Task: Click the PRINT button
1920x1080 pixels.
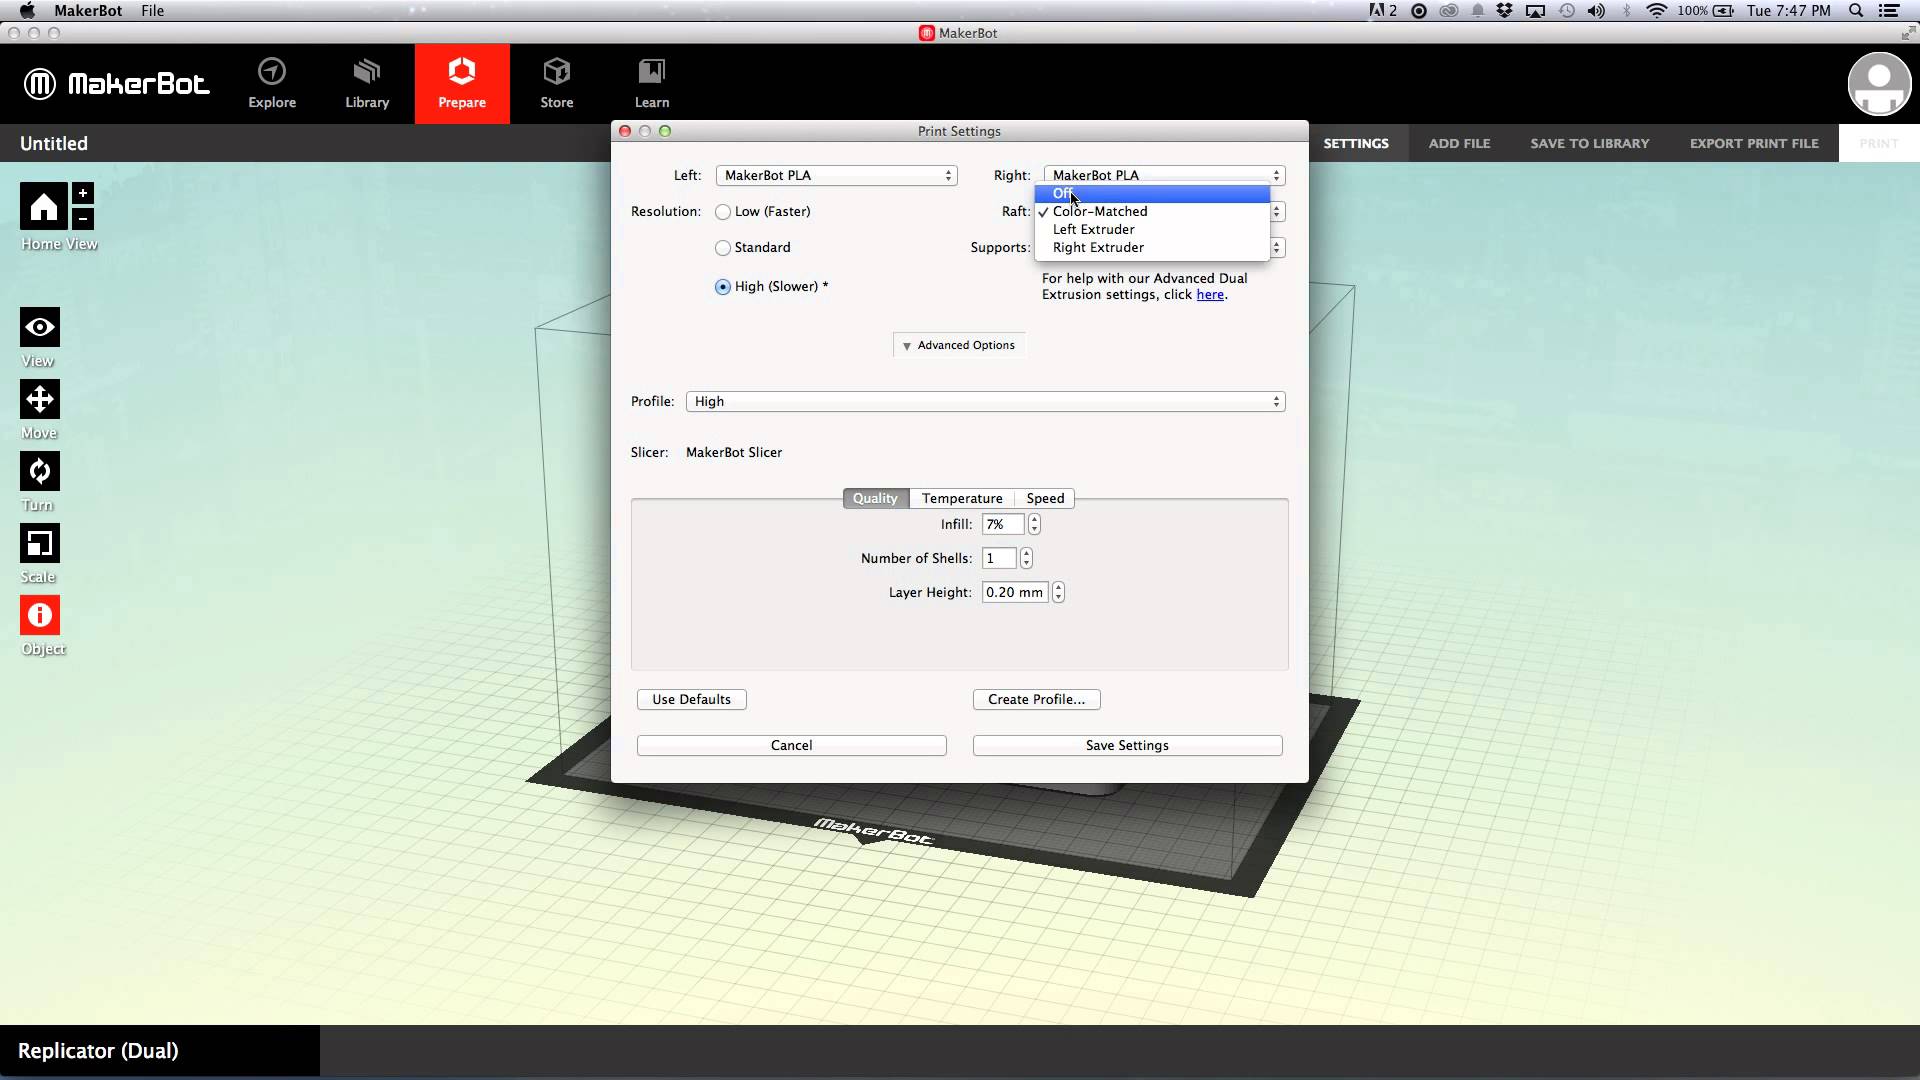Action: pos(1879,144)
